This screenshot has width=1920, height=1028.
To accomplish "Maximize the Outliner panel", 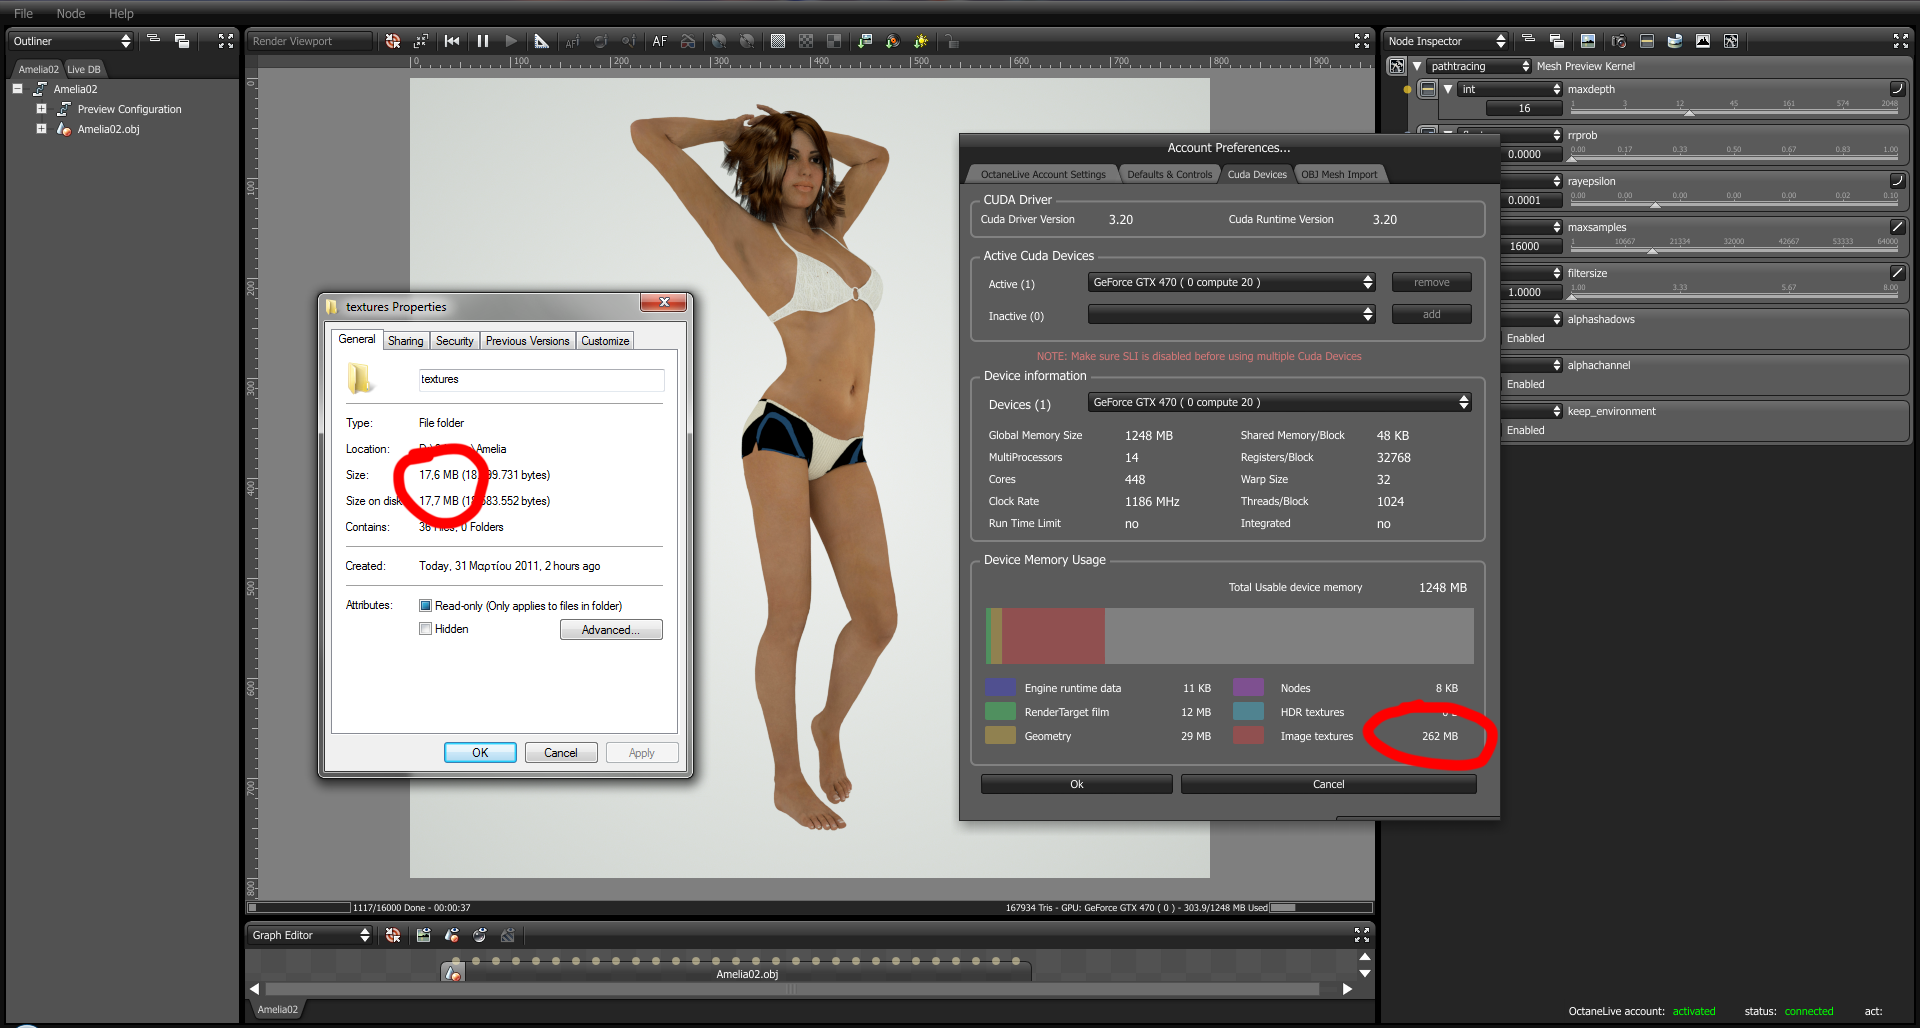I will tap(226, 41).
